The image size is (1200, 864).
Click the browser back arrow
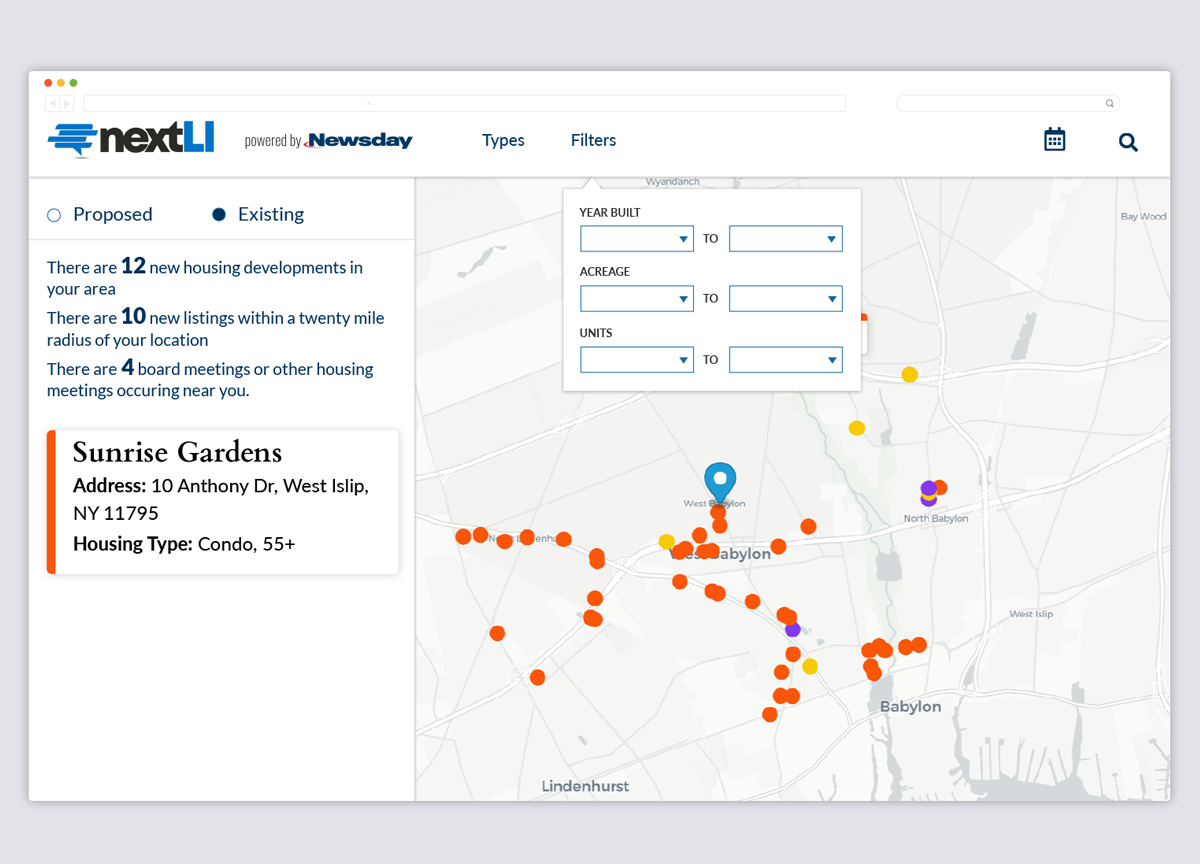coord(53,103)
